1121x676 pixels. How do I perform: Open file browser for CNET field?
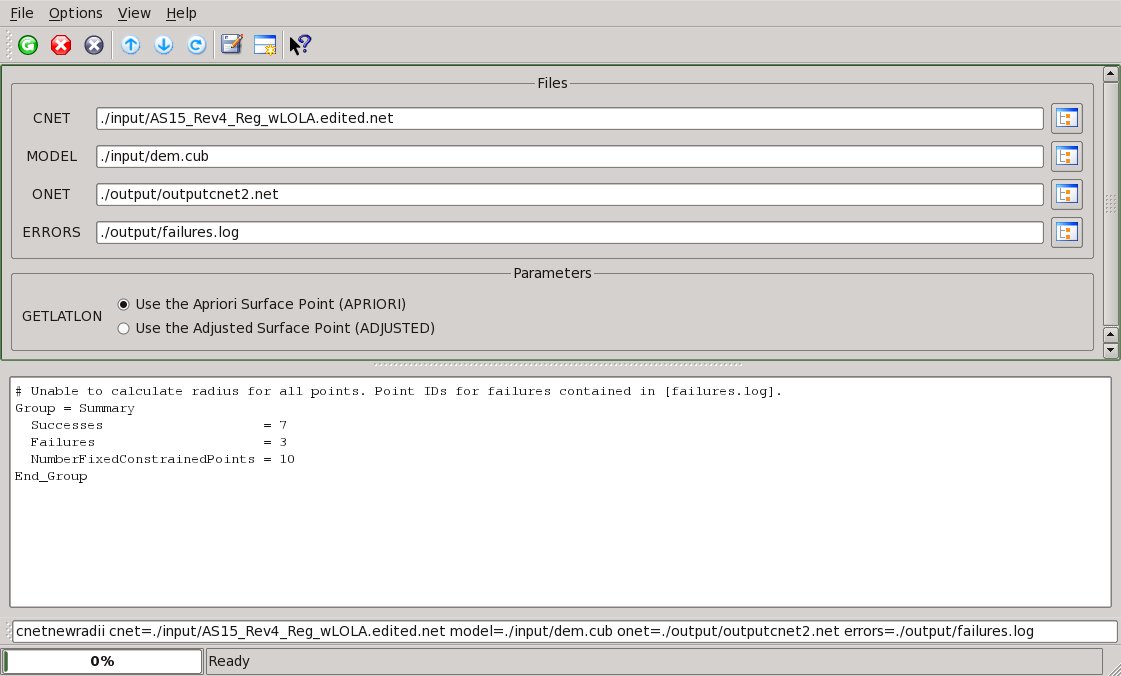pyautogui.click(x=1067, y=119)
